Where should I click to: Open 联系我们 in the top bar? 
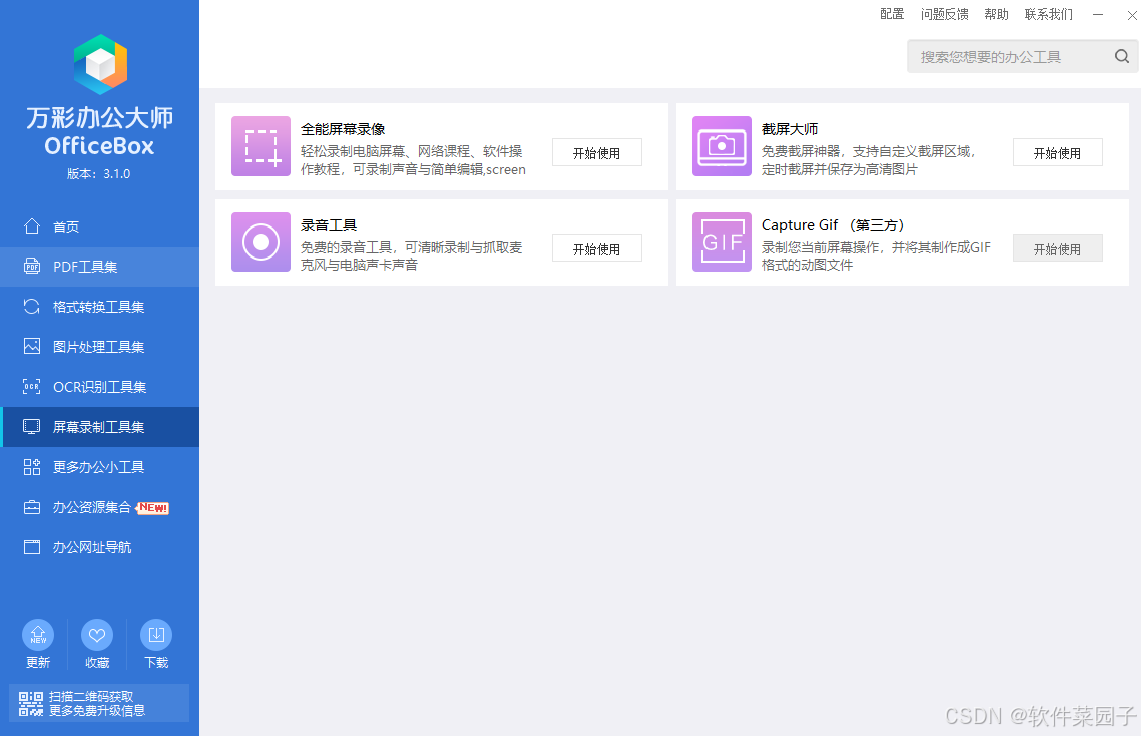point(1049,14)
